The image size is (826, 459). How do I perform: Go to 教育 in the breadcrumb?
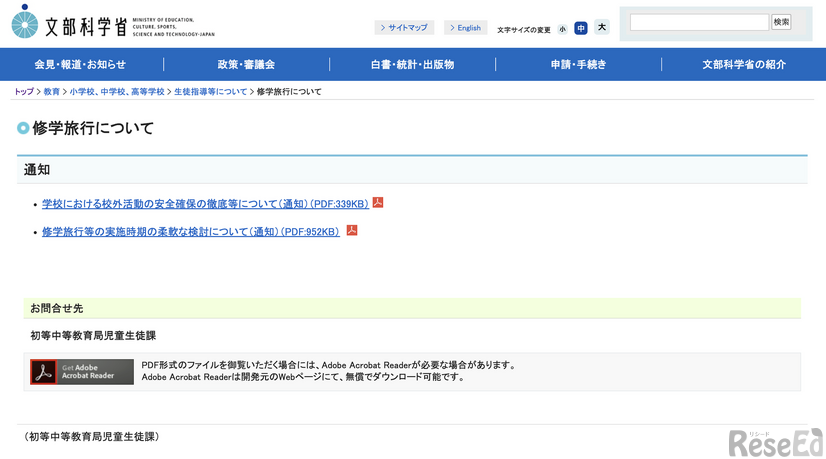pos(52,92)
